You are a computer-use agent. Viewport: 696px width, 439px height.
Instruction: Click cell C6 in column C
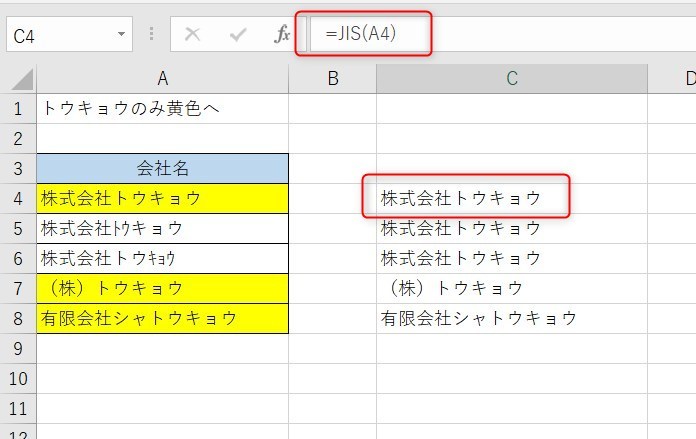pyautogui.click(x=512, y=259)
